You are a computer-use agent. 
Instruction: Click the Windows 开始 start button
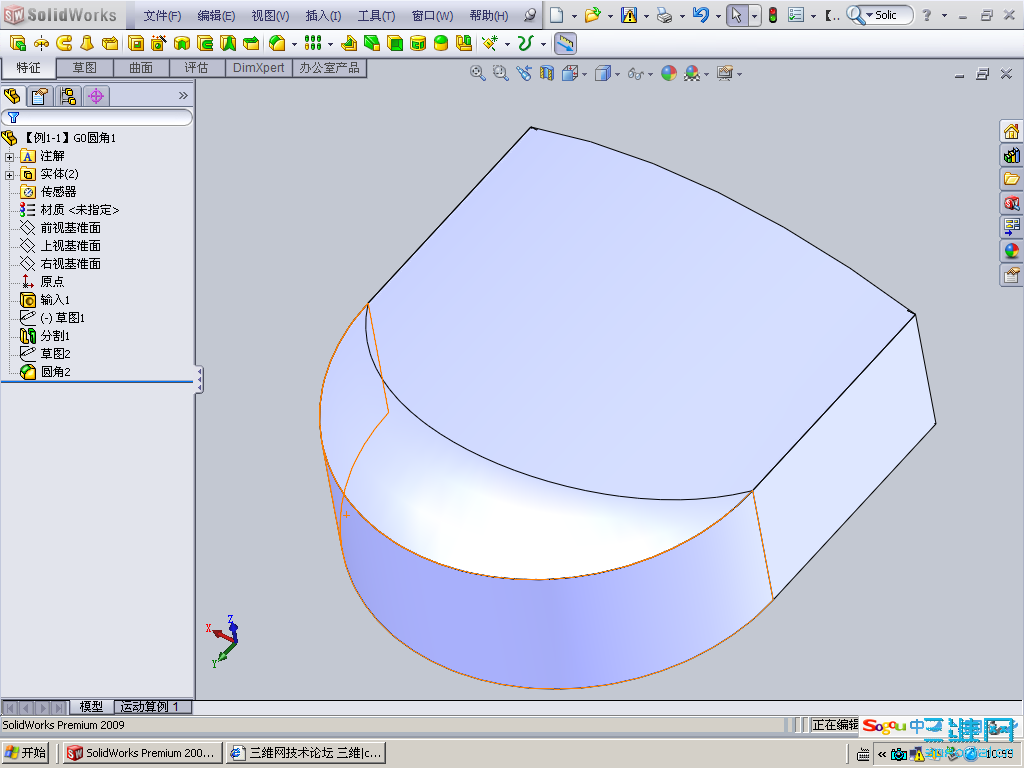[x=27, y=753]
